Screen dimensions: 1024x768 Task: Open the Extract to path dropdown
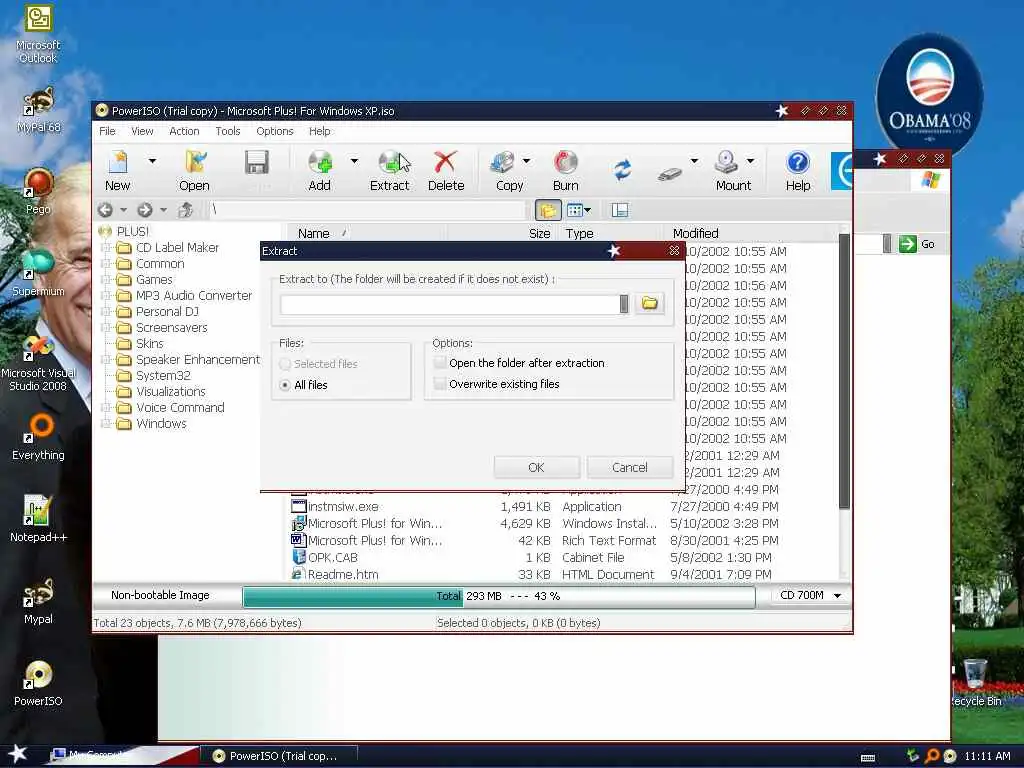tap(624, 304)
